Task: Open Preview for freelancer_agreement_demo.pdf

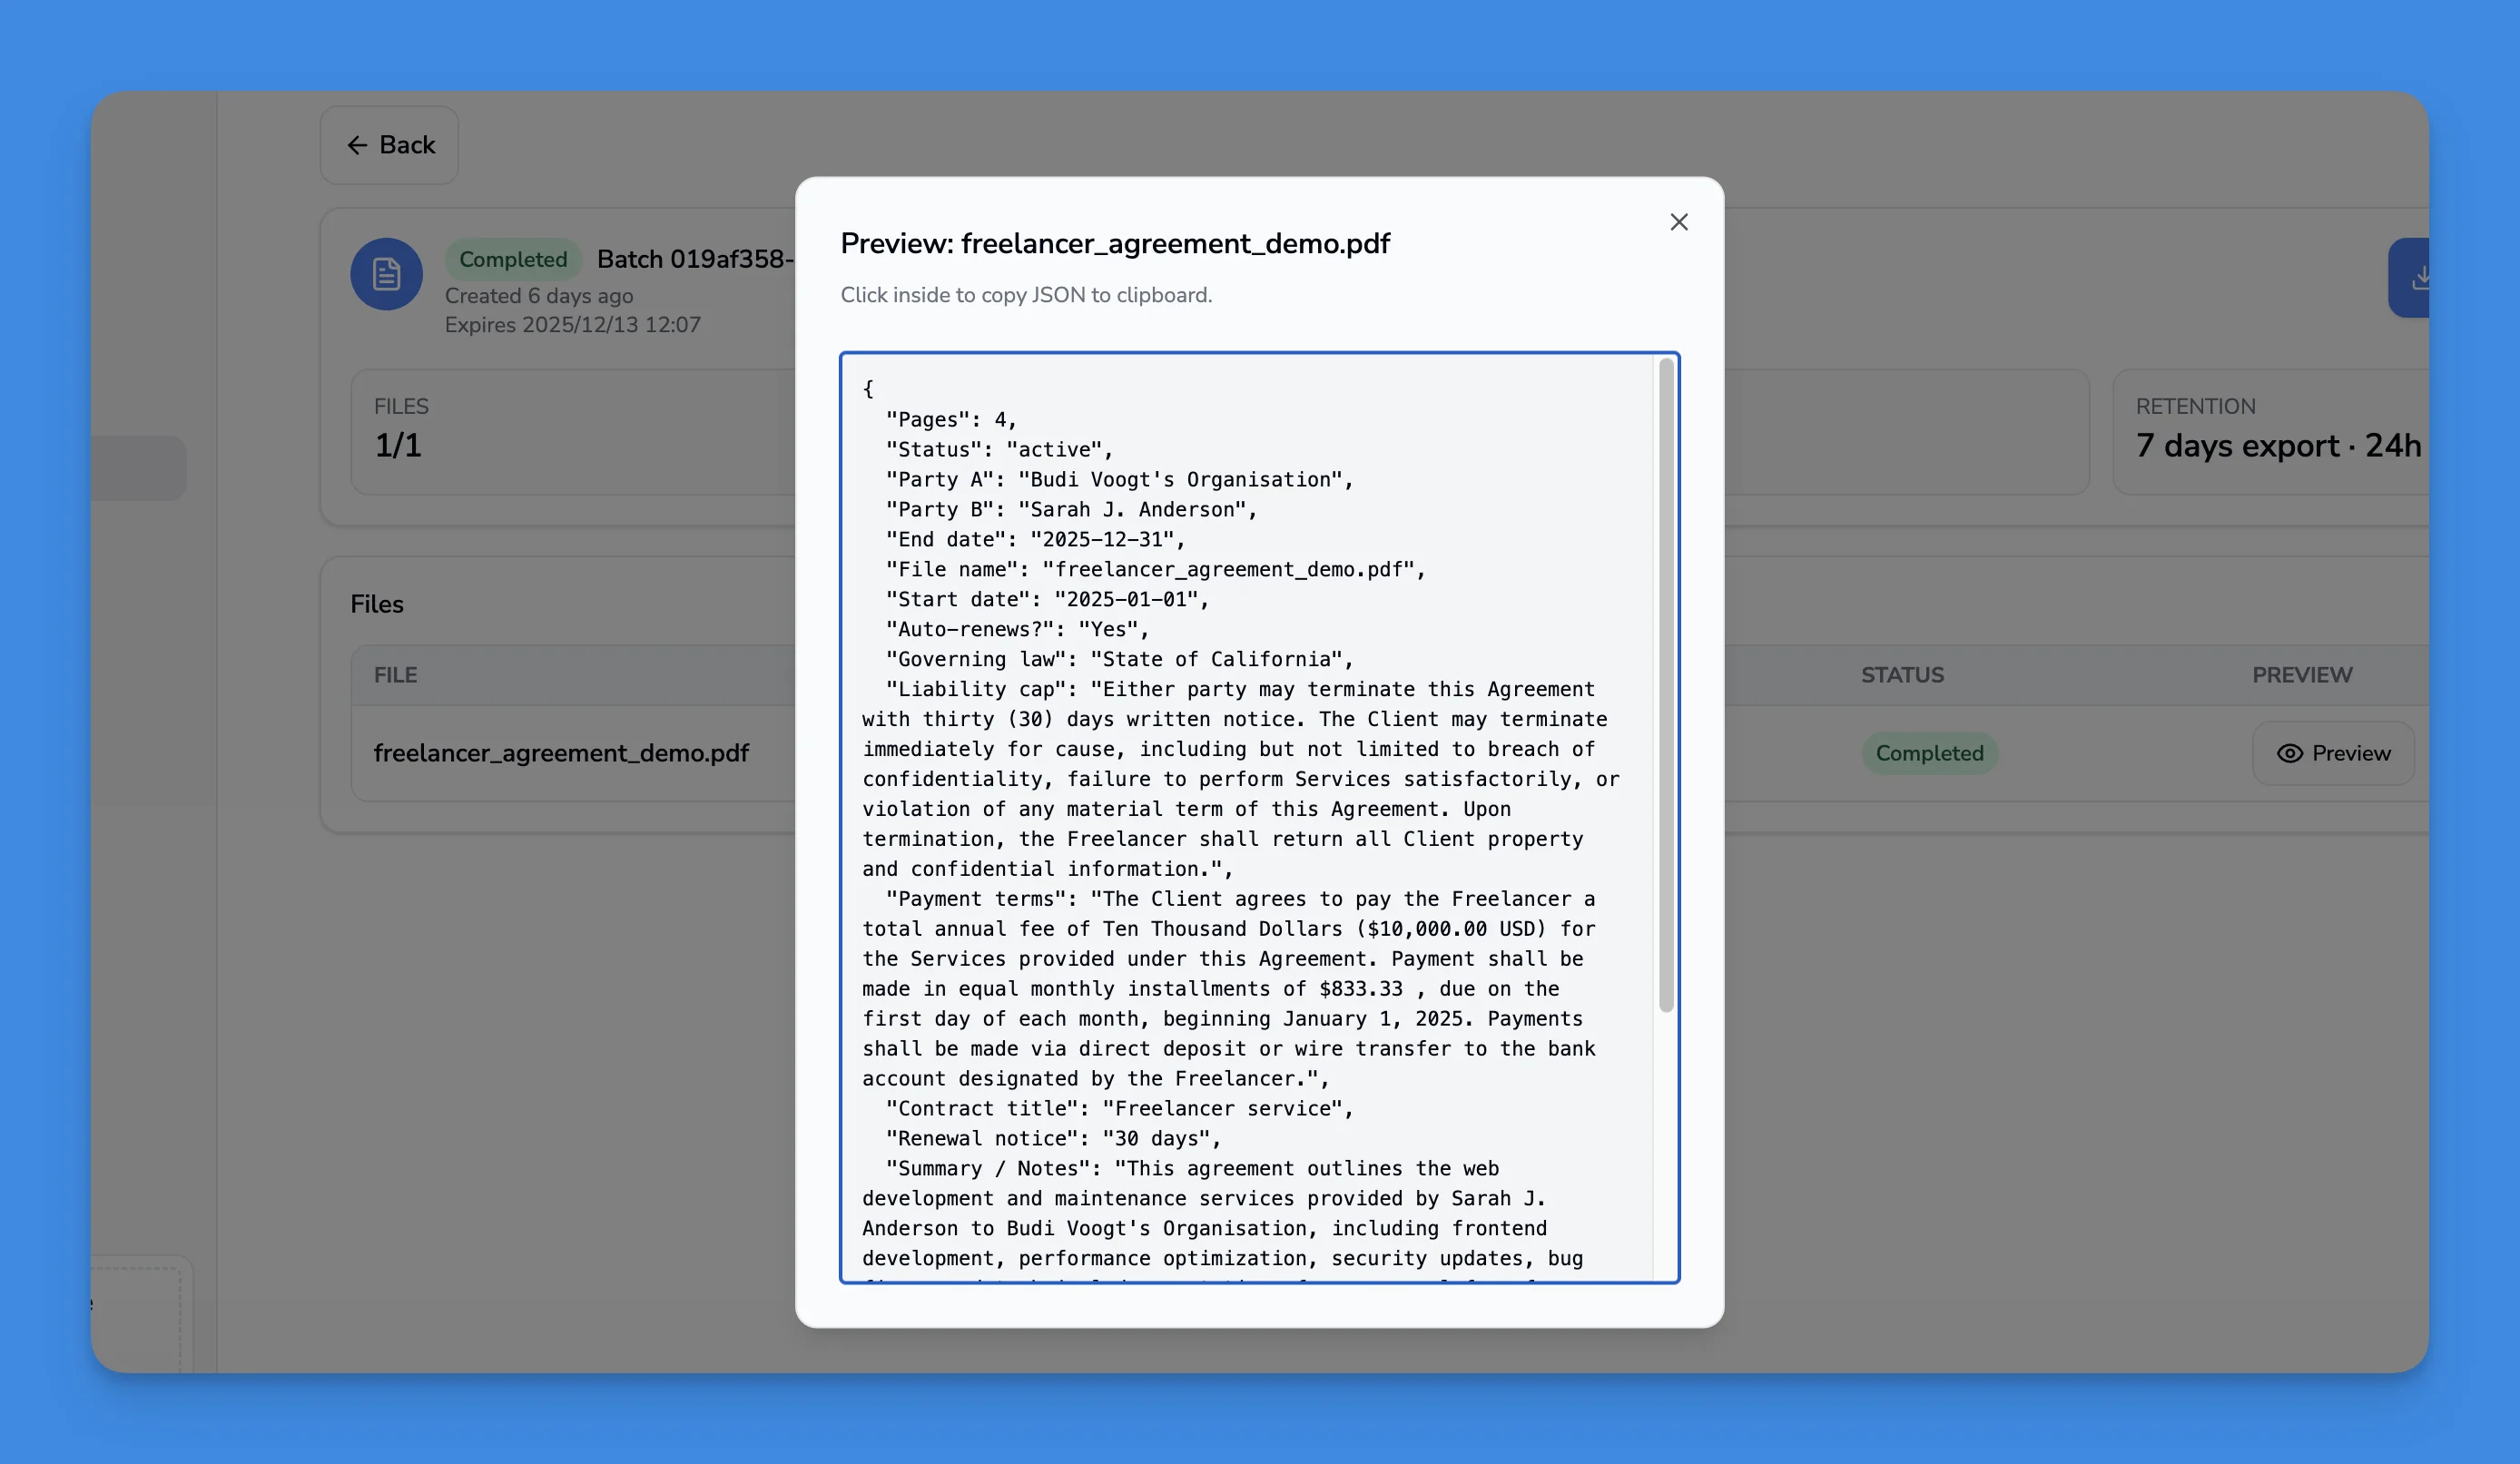Action: pyautogui.click(x=2333, y=753)
